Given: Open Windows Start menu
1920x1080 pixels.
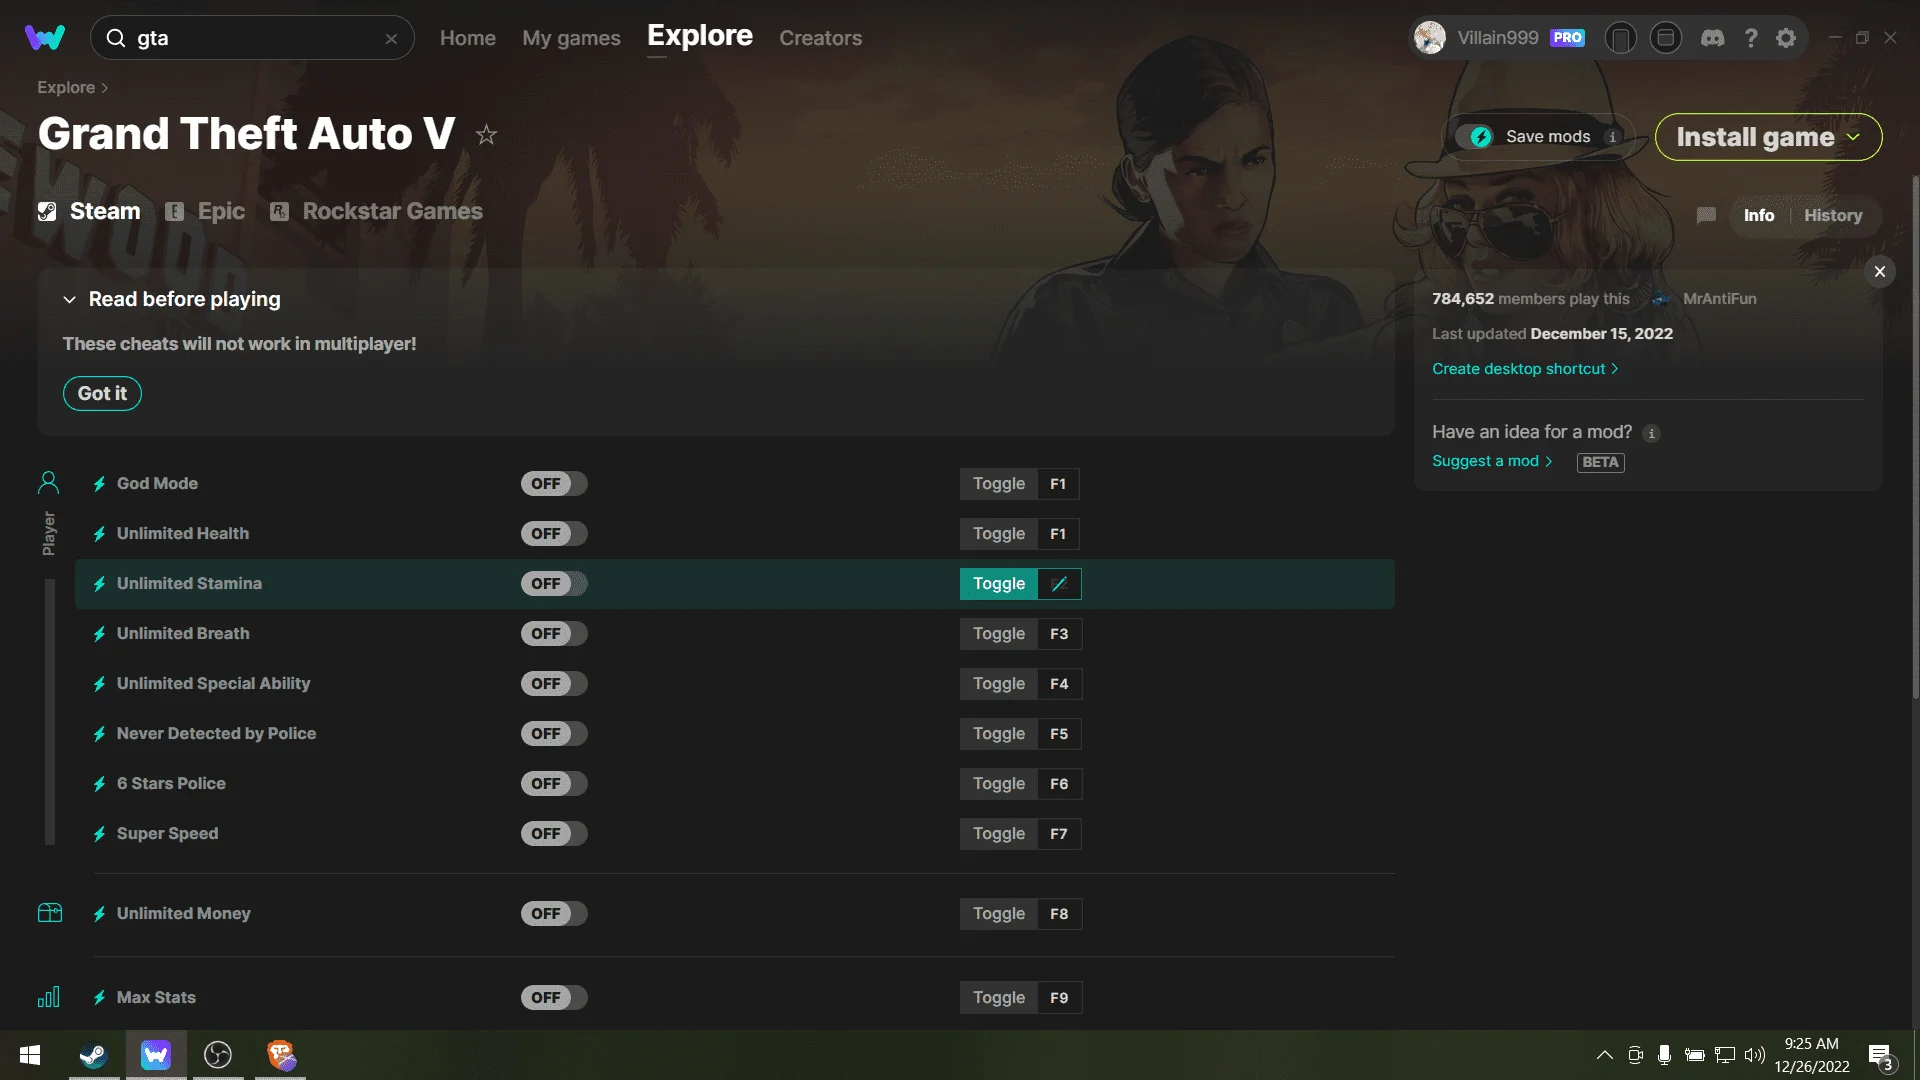Looking at the screenshot, I should (x=30, y=1055).
